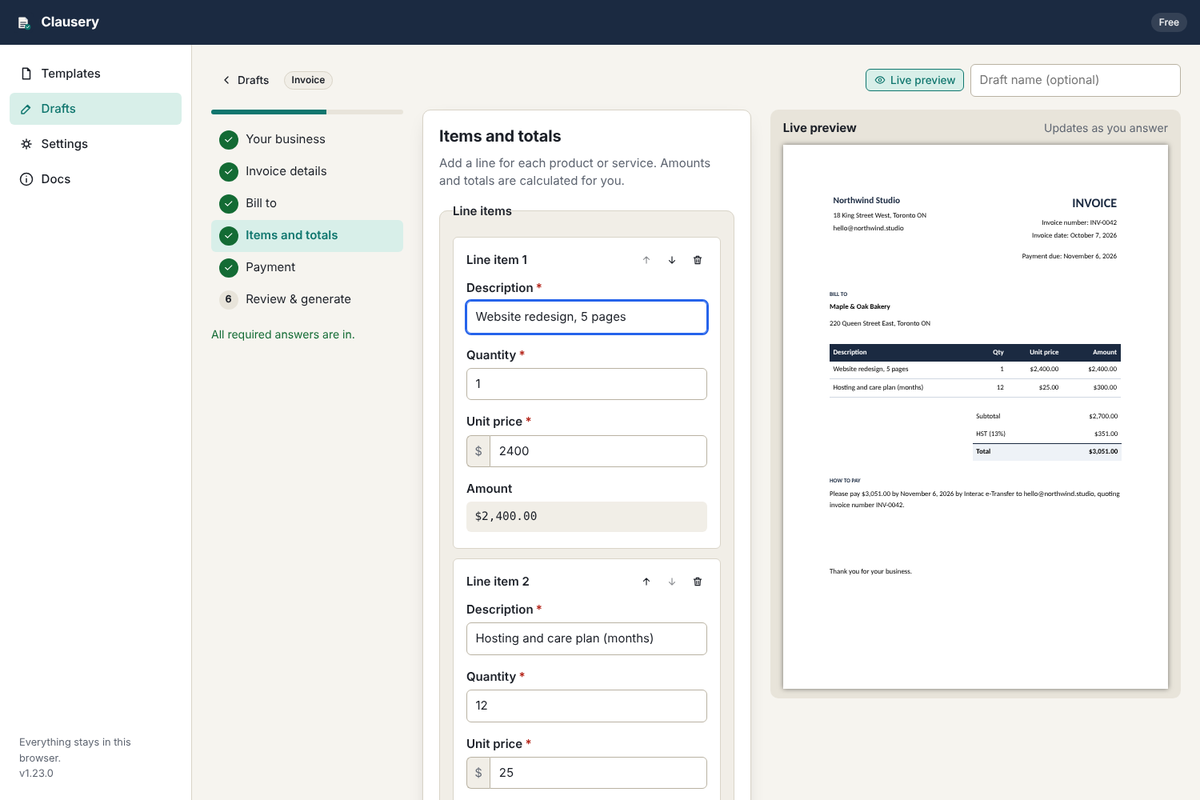This screenshot has width=1200, height=800.
Task: Click 'Maple & Oak Bakery' in the preview
Action: pyautogui.click(x=860, y=306)
